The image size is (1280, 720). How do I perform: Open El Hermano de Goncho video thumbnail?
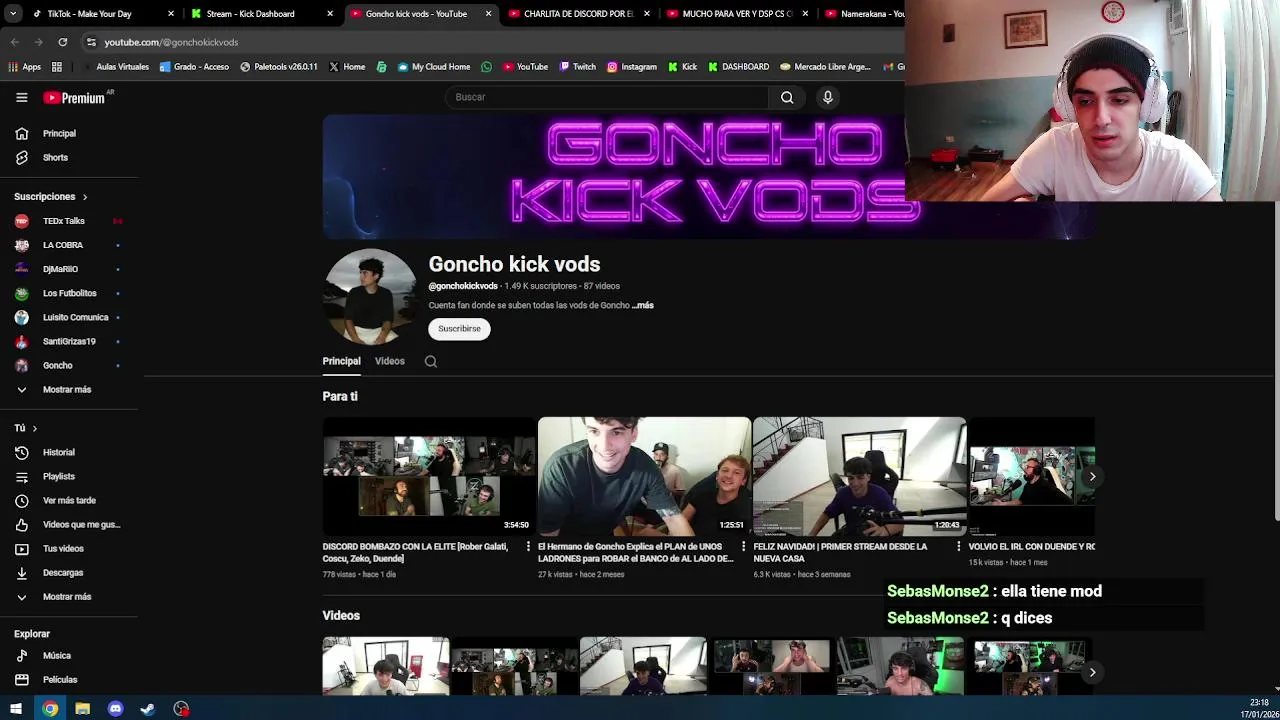[x=644, y=476]
